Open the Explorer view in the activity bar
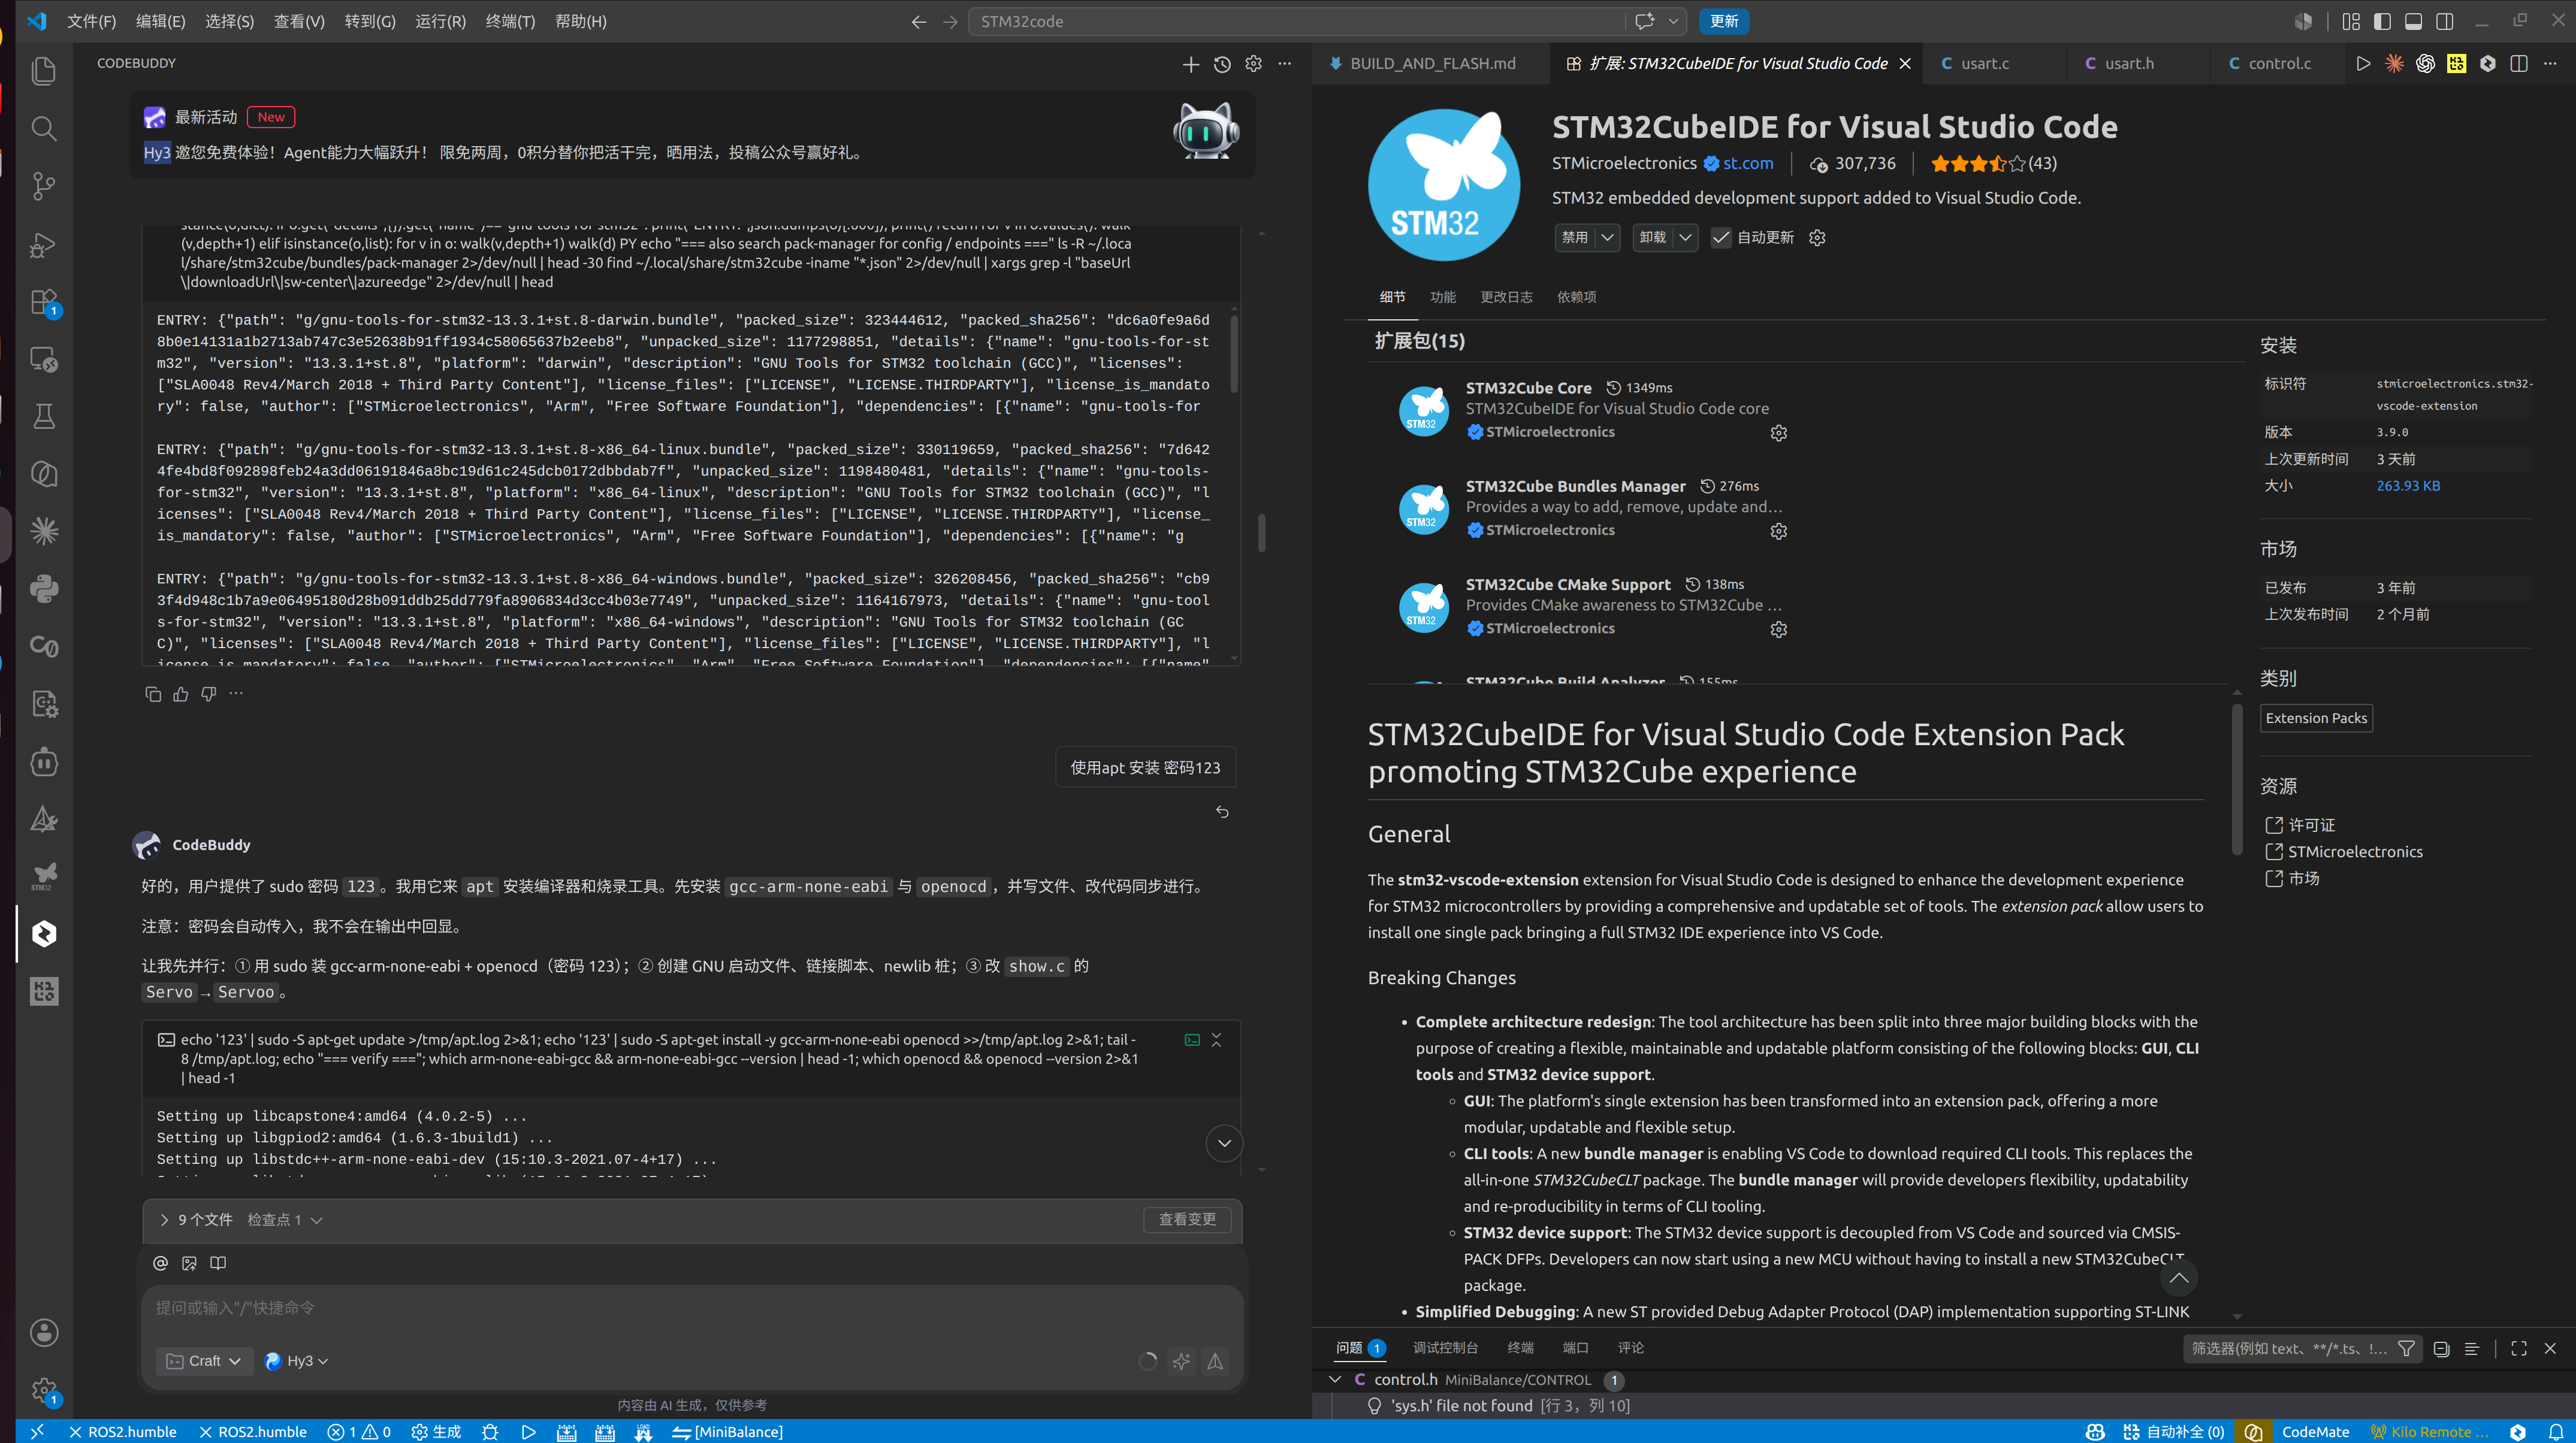The height and width of the screenshot is (1443, 2576). pyautogui.click(x=44, y=71)
